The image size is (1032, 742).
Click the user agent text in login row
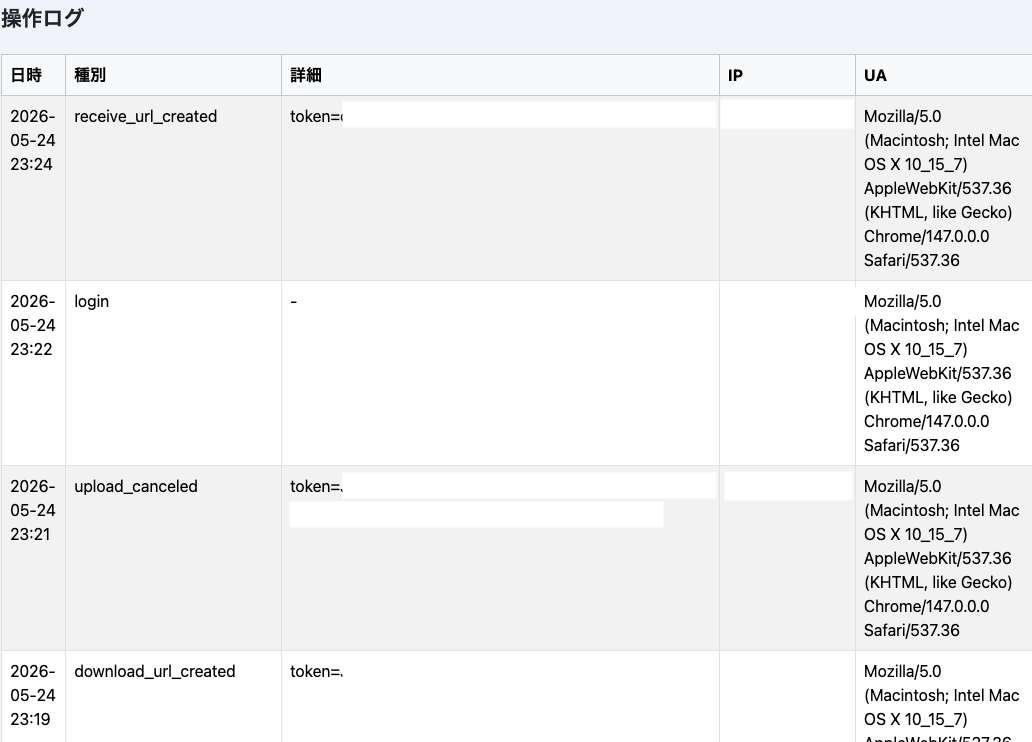(x=941, y=373)
